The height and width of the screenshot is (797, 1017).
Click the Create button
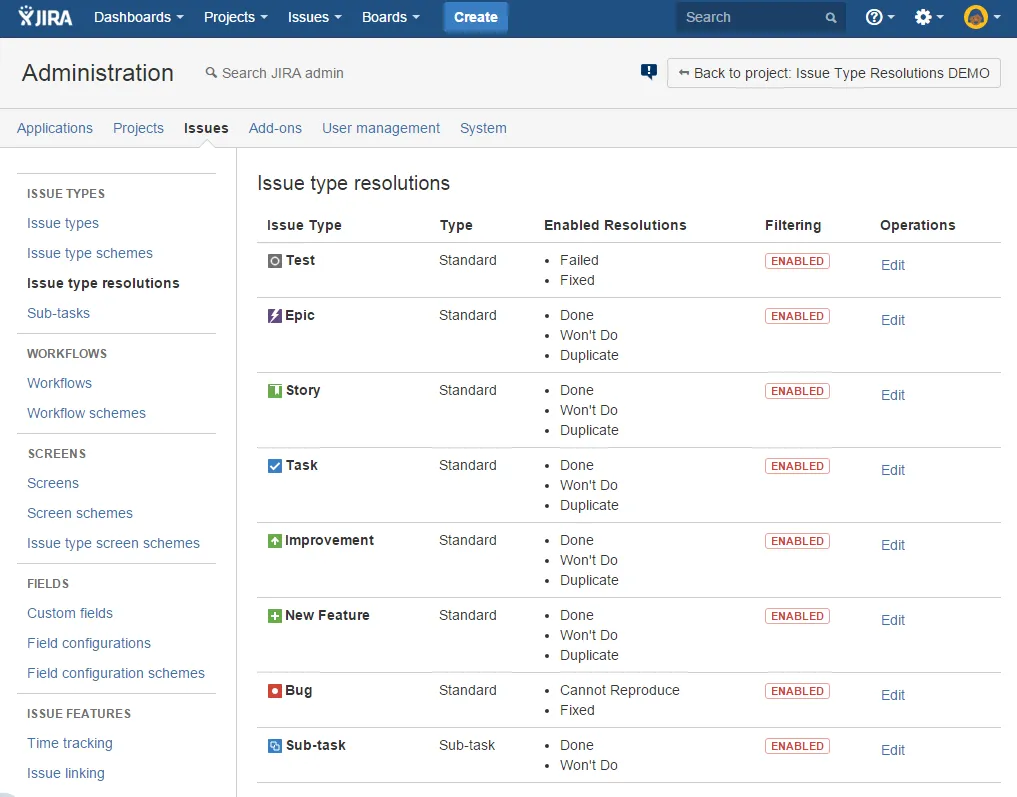coord(475,17)
